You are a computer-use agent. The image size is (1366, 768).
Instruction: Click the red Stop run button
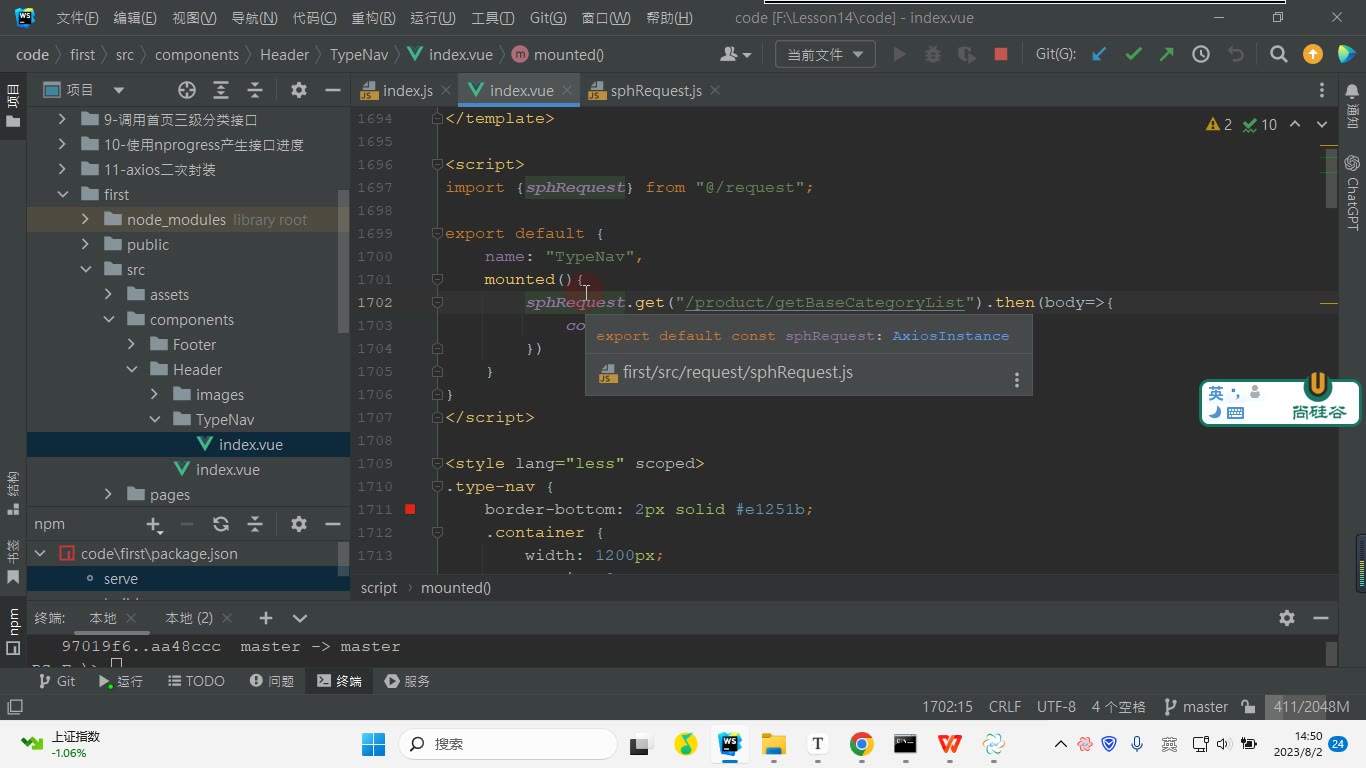click(1000, 55)
